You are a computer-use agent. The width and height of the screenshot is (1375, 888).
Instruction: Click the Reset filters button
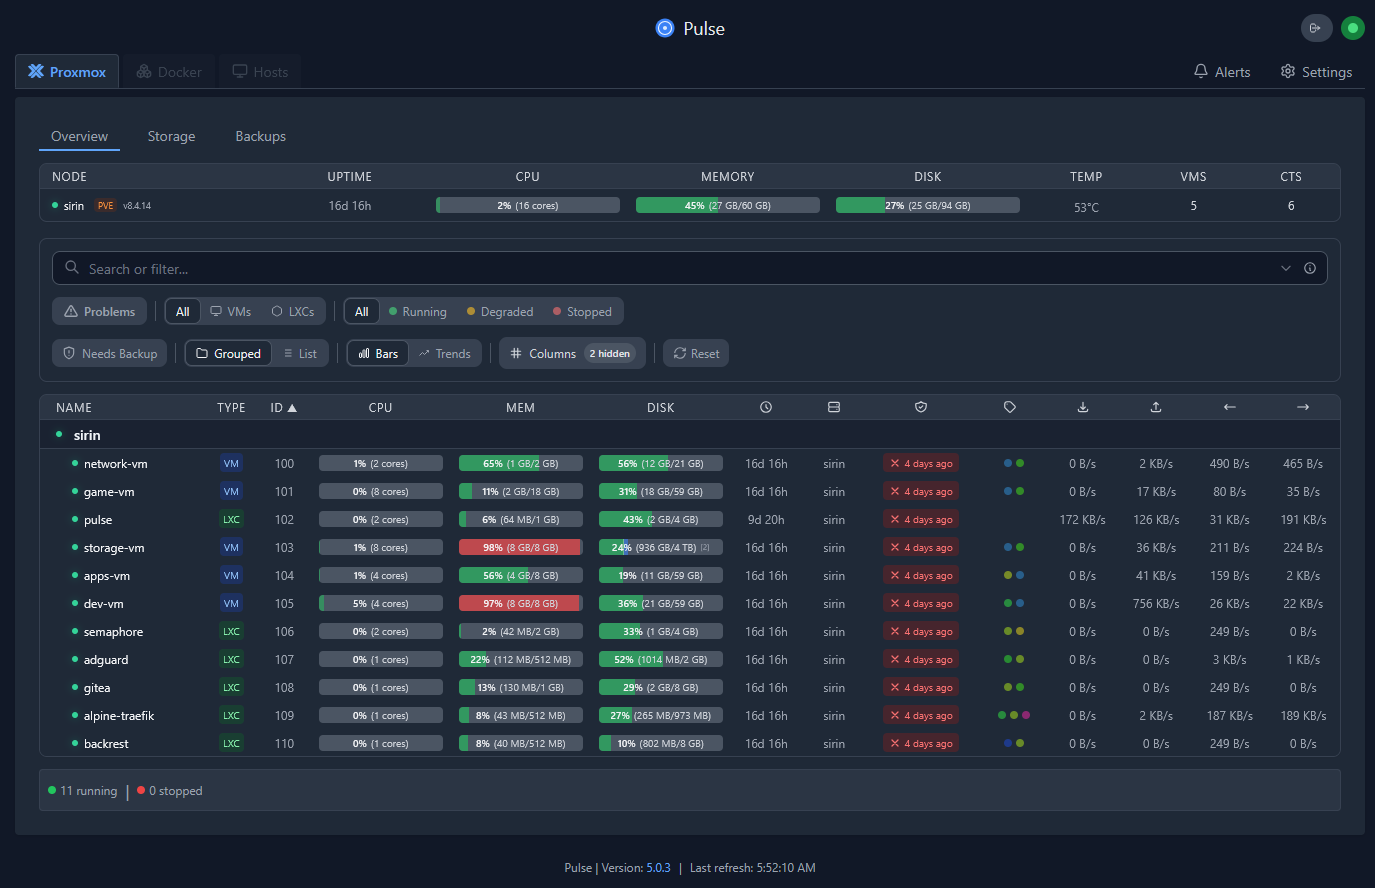(696, 353)
